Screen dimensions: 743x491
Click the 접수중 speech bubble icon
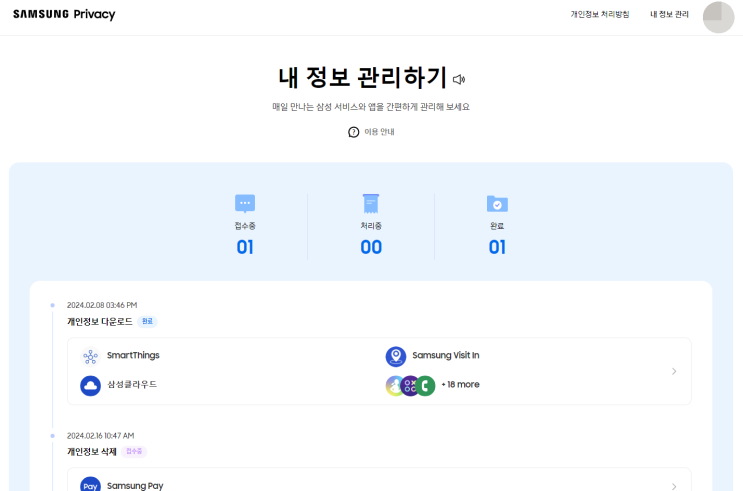245,204
